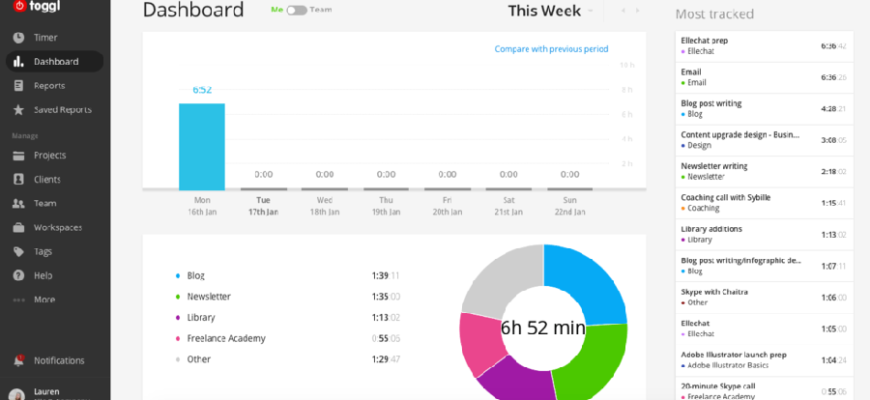Open Coaching call with Sybille entry

click(764, 203)
